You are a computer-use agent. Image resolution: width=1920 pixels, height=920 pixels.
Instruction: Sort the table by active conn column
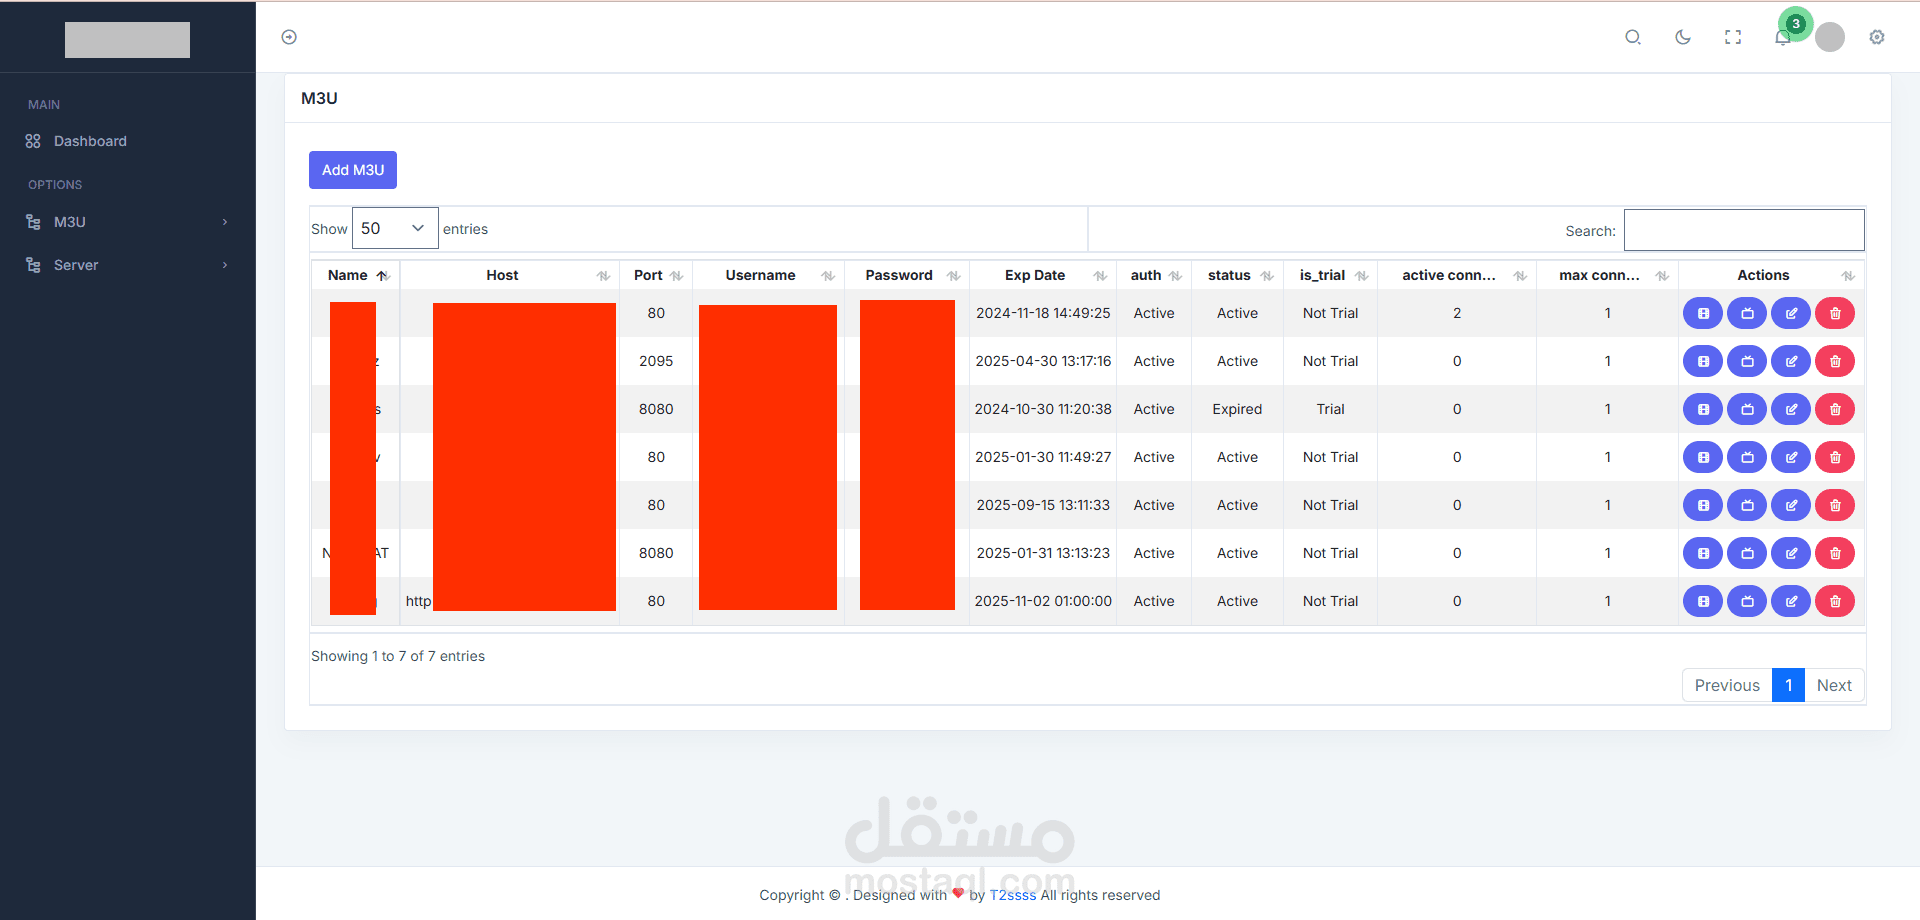(x=1457, y=275)
